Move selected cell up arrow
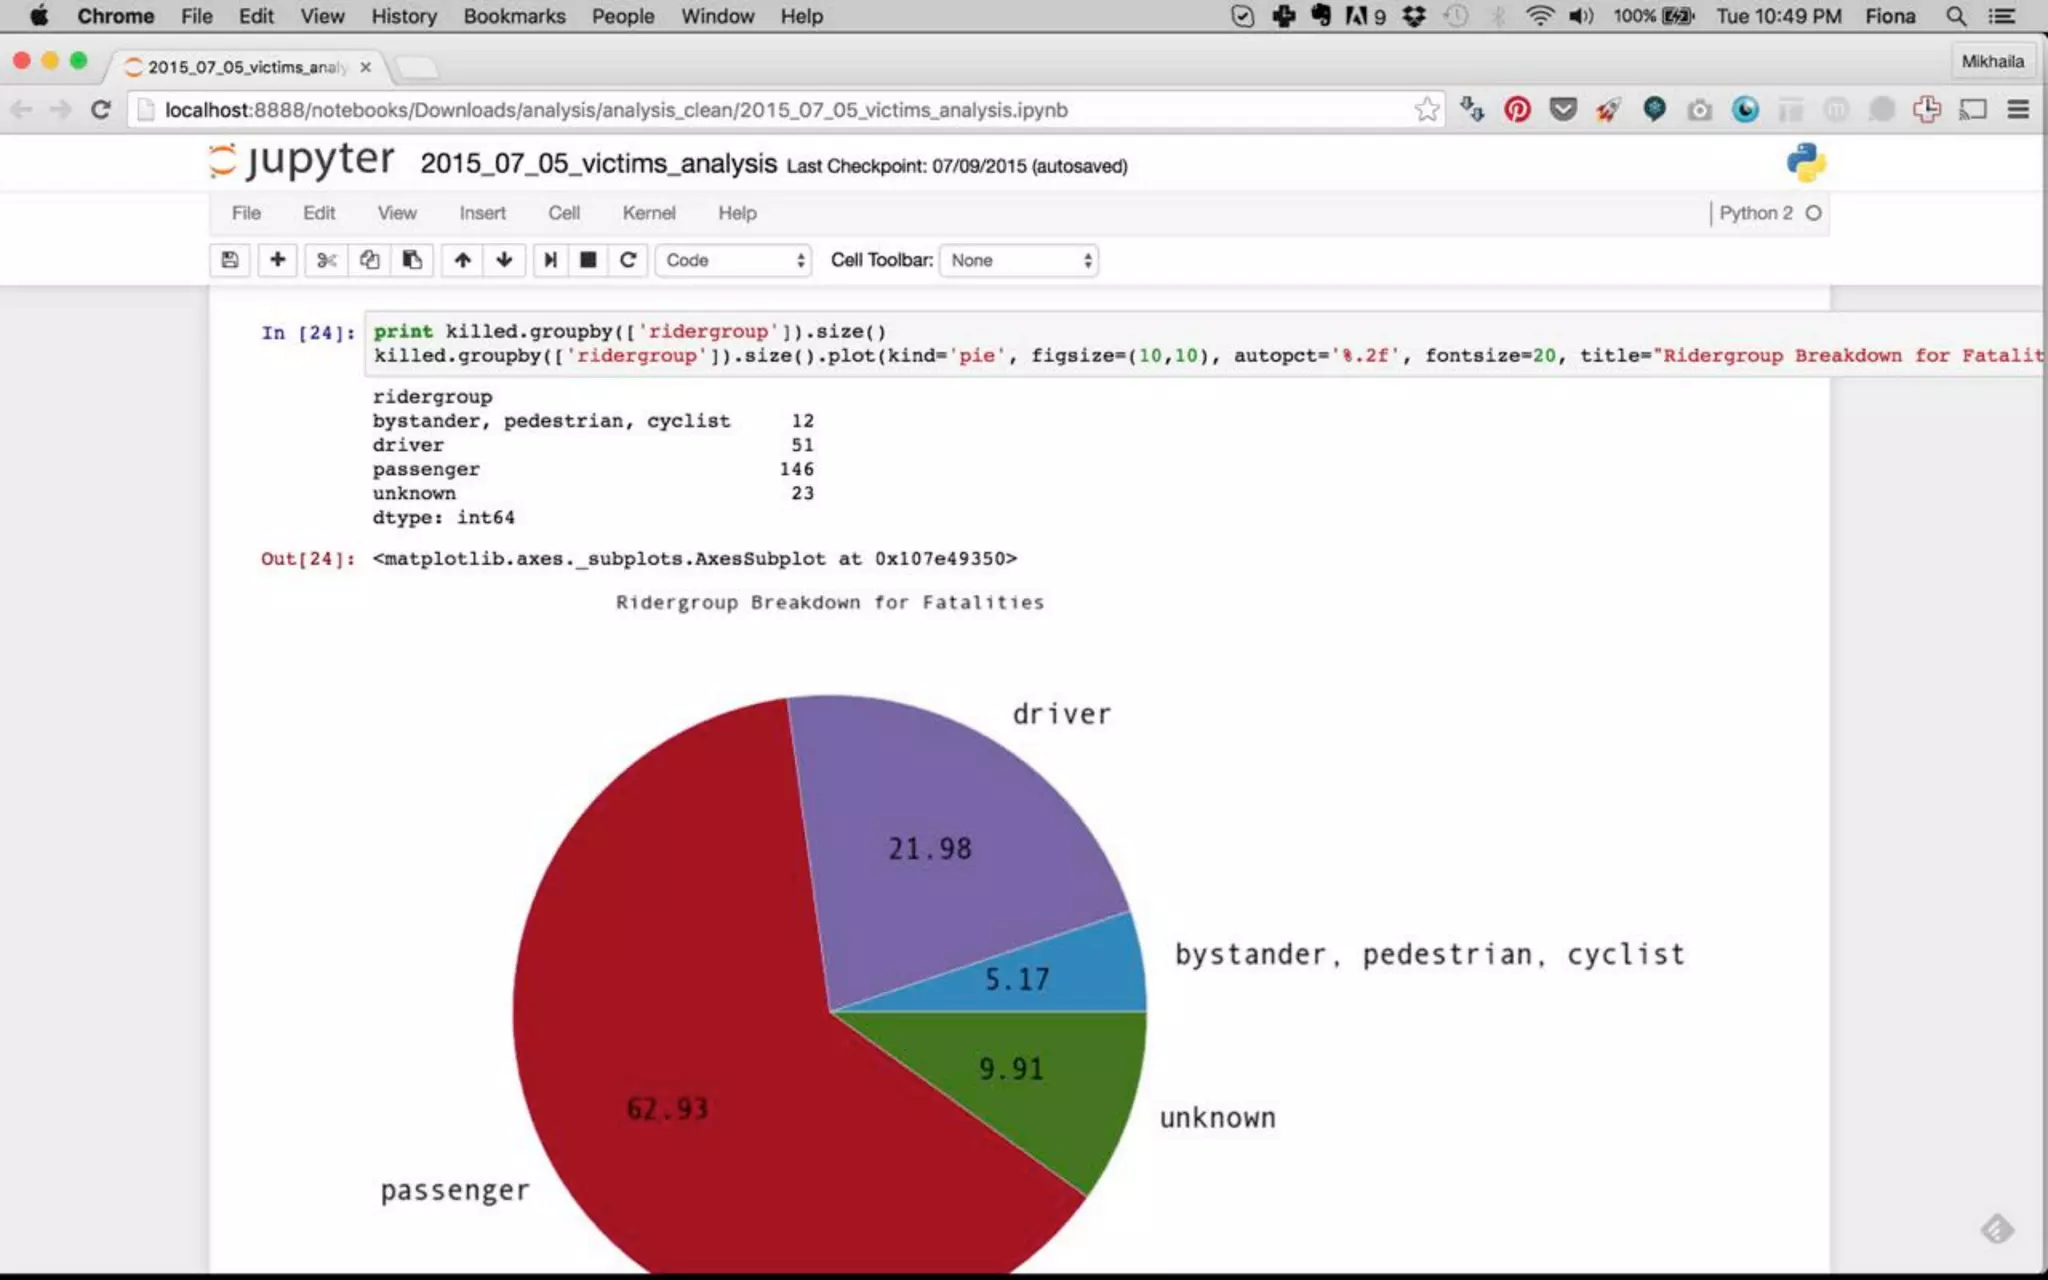 (x=462, y=260)
